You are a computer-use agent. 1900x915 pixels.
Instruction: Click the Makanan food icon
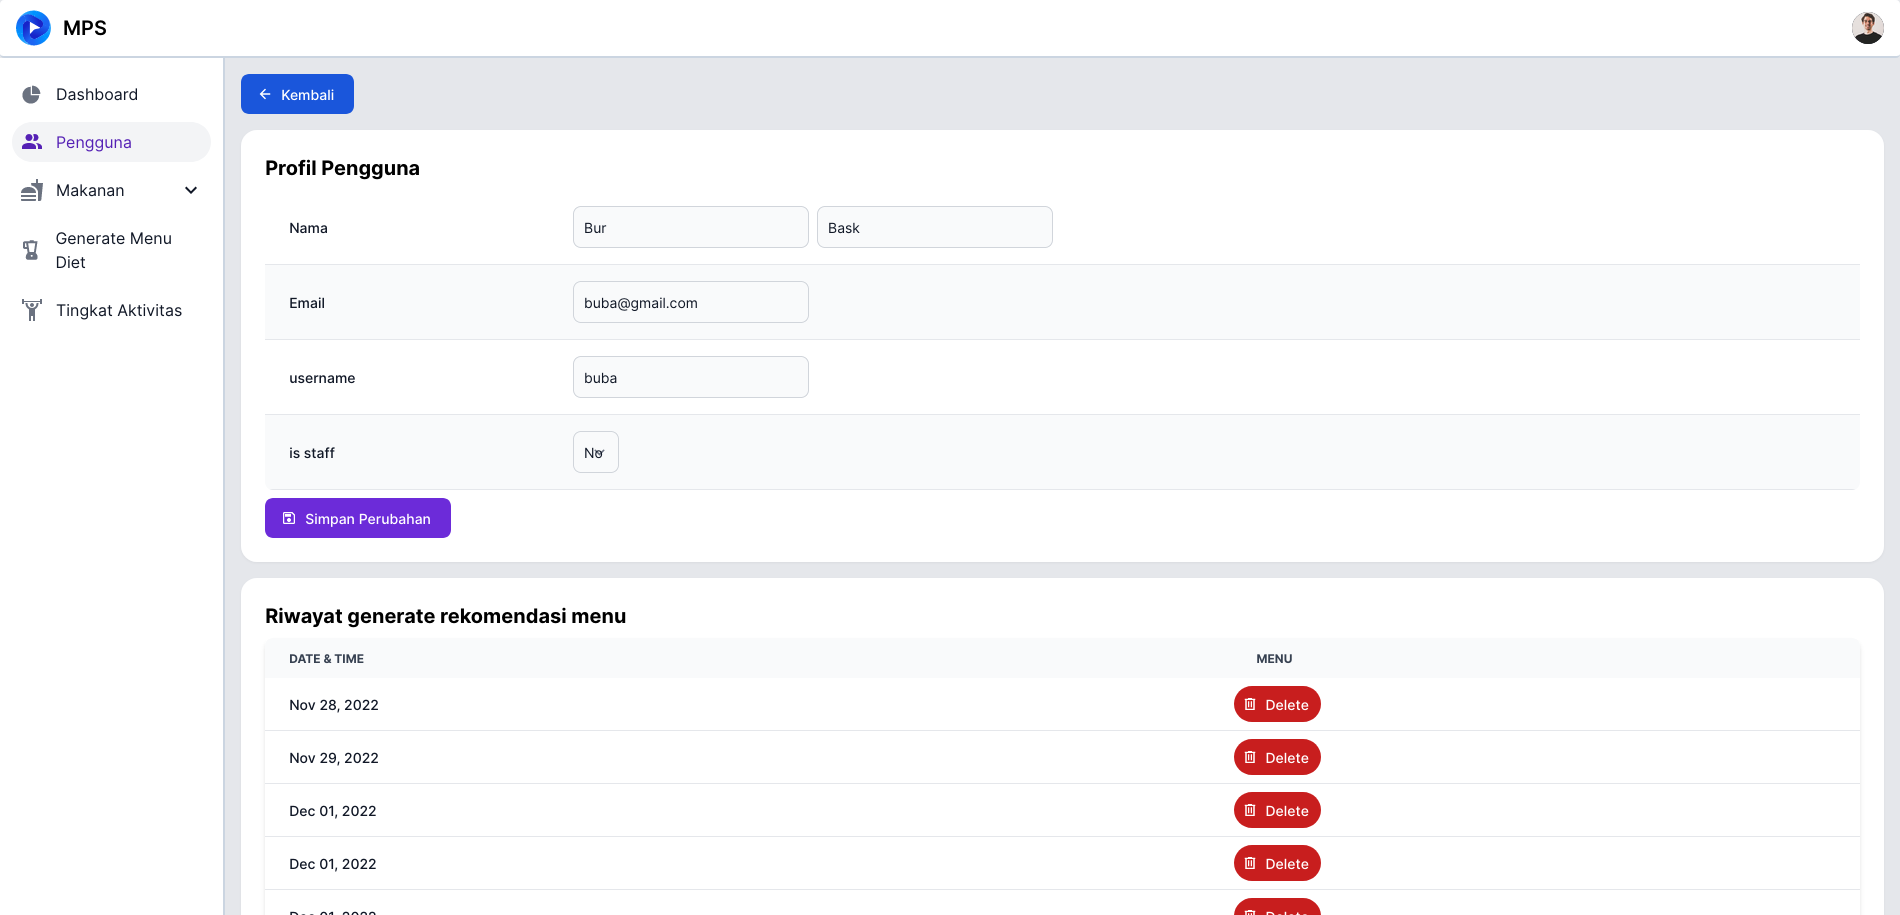(x=32, y=190)
